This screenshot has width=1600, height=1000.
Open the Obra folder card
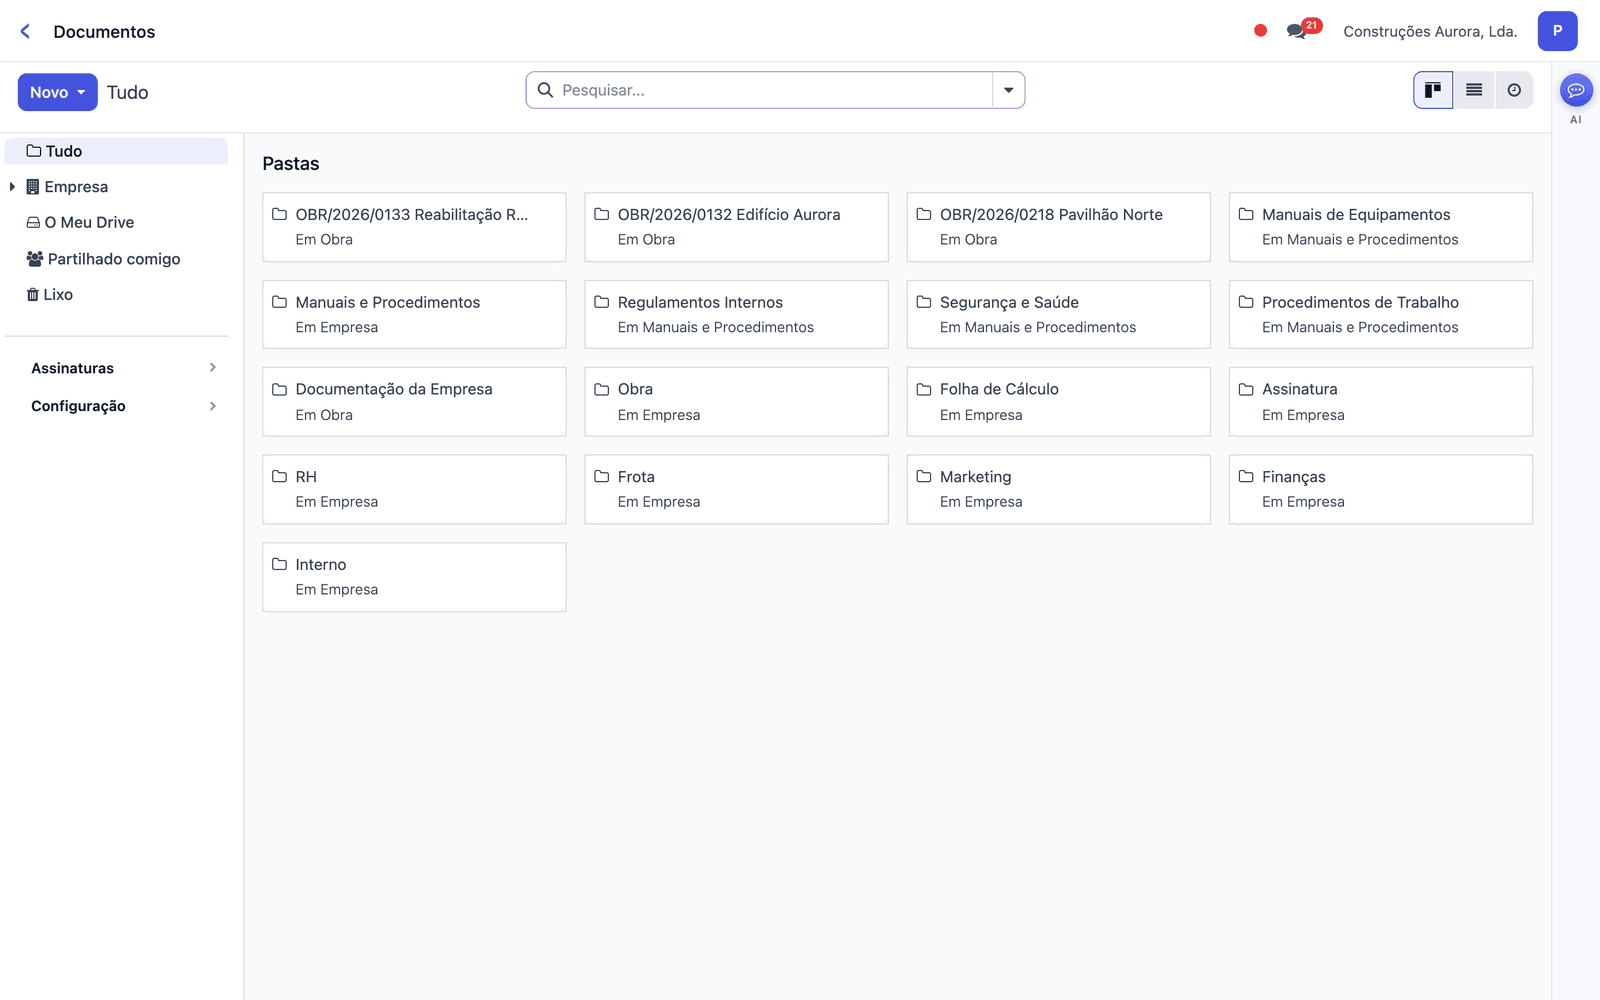[736, 402]
